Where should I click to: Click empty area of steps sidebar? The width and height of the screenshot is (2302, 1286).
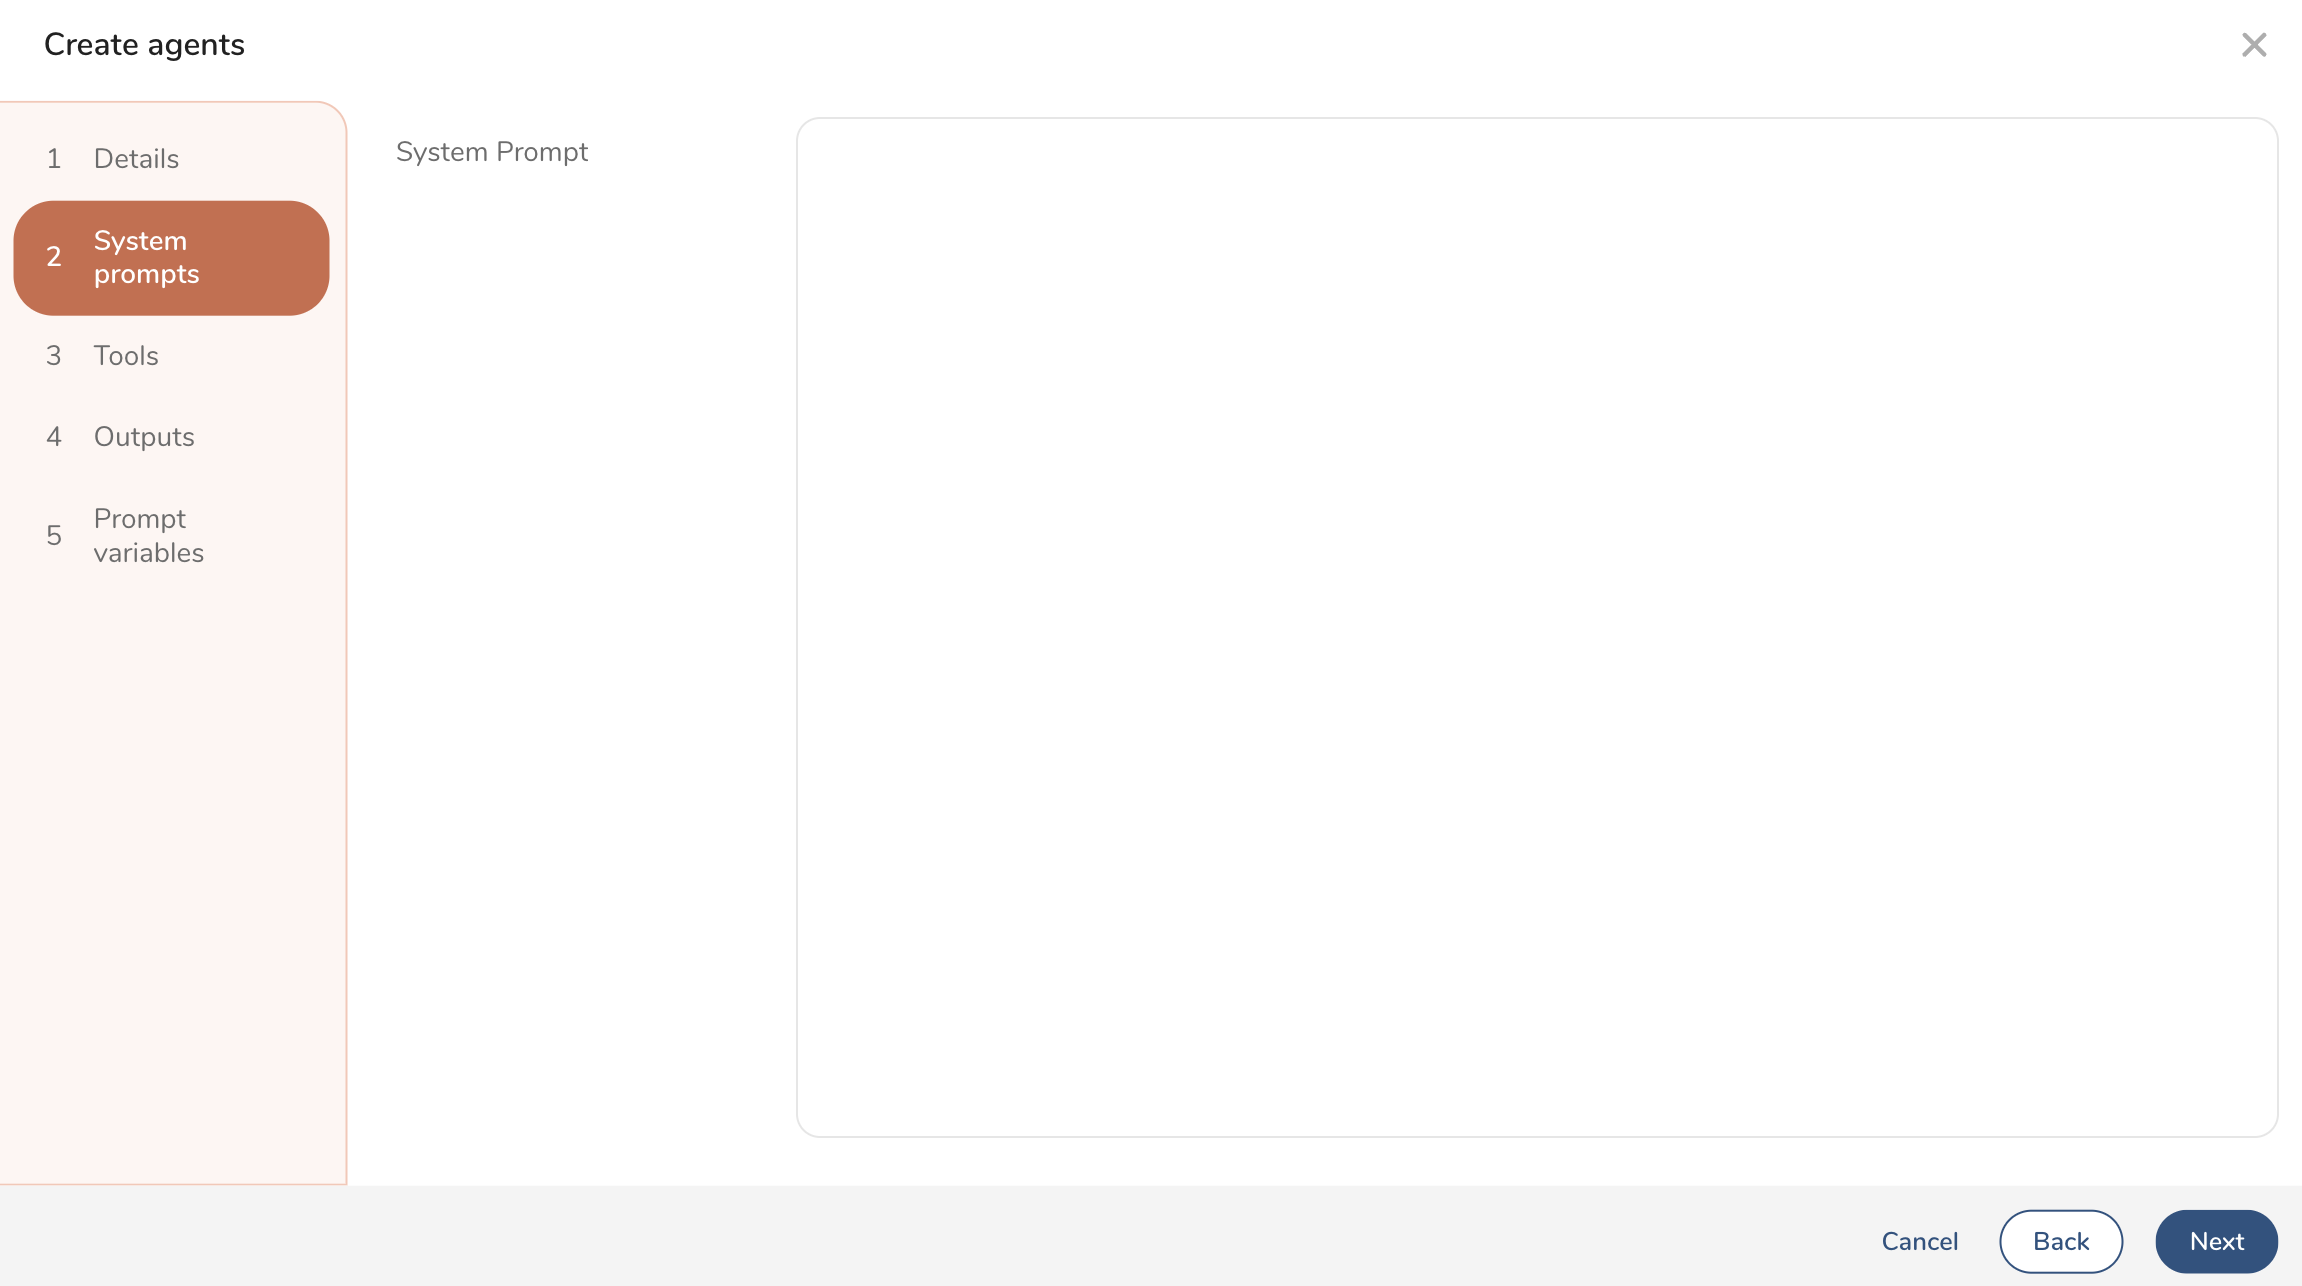click(x=172, y=880)
